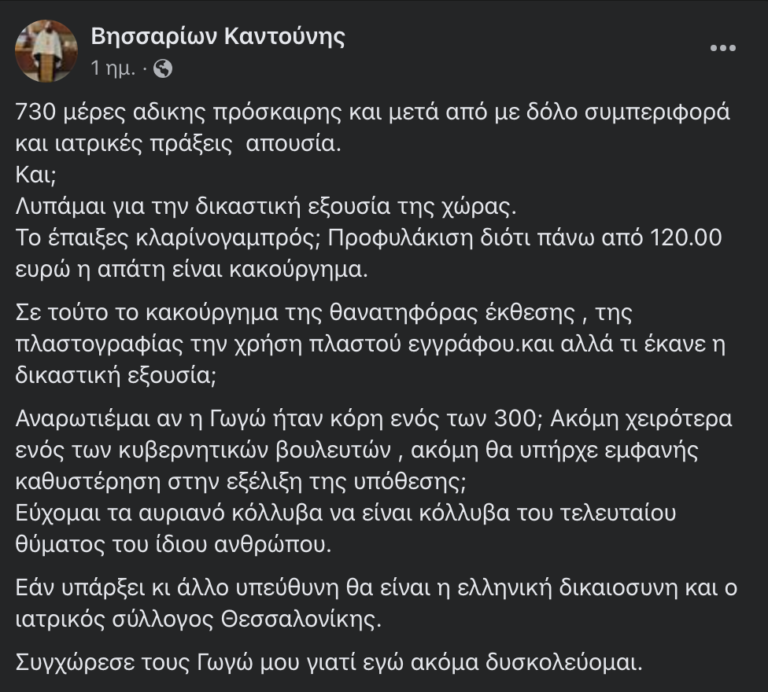Click the line starting "730 μέρες αδικης"
The height and width of the screenshot is (692, 768).
tap(373, 113)
